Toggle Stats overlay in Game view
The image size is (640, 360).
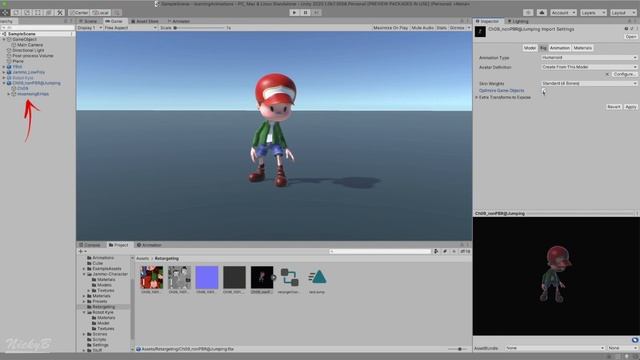[442, 28]
